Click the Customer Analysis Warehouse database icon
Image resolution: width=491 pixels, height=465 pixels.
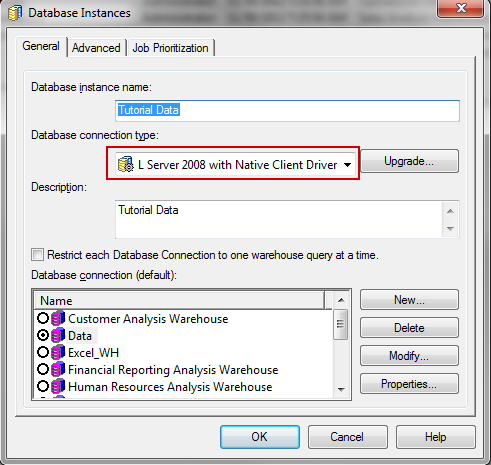(58, 318)
